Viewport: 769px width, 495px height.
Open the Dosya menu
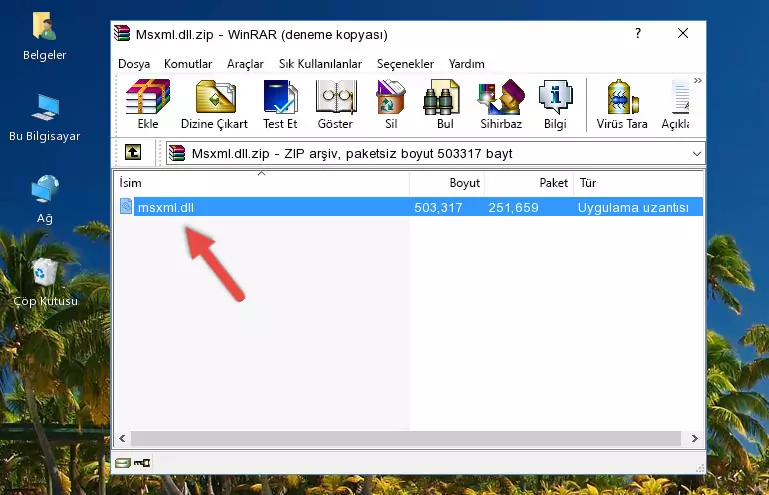tap(134, 64)
